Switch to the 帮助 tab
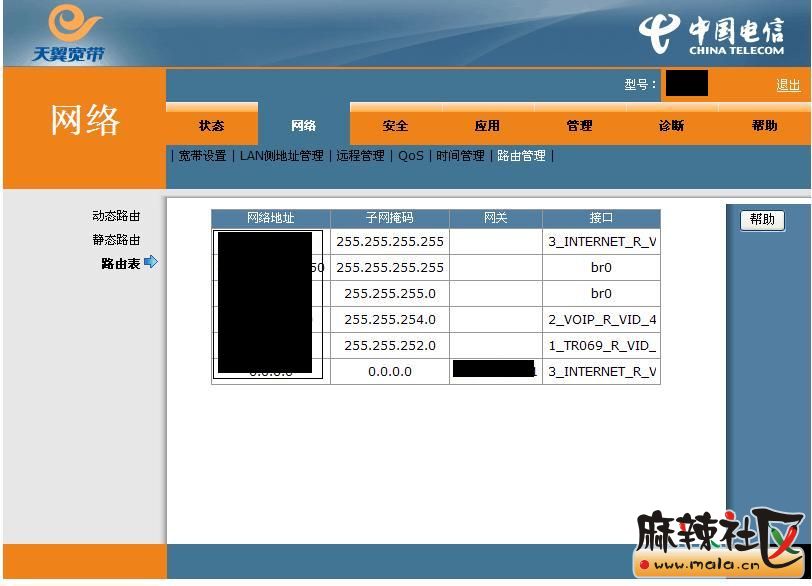812x586 pixels. pos(764,126)
